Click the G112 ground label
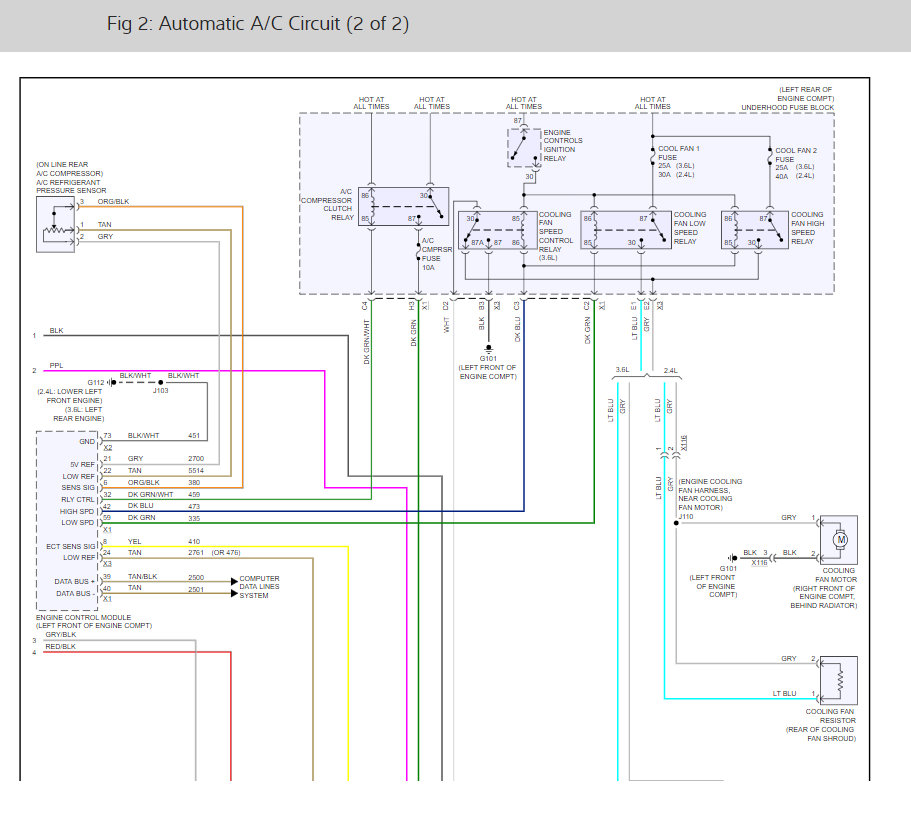This screenshot has height=819, width=911. (94, 383)
